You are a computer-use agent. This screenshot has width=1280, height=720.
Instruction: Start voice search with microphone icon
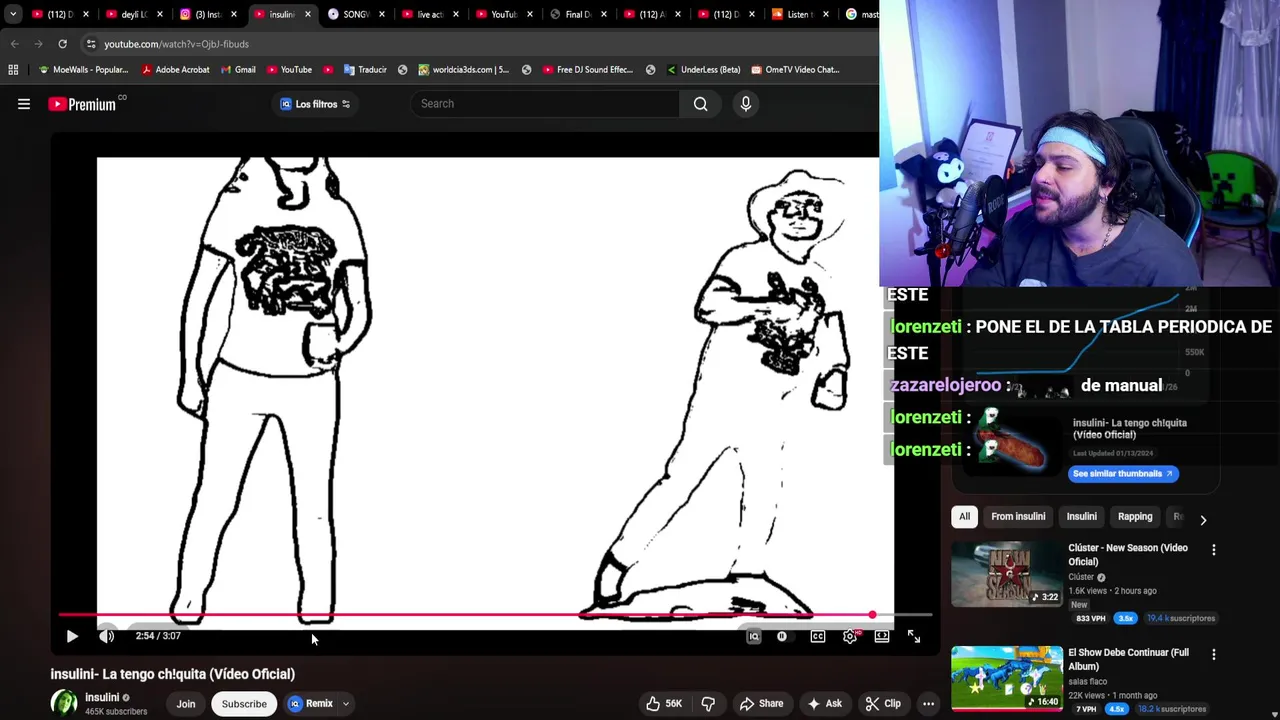click(x=746, y=104)
